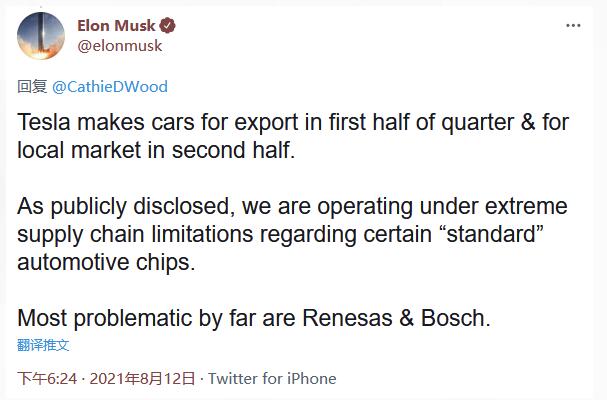
Task: Click the 回复 reply label
Action: [x=32, y=86]
